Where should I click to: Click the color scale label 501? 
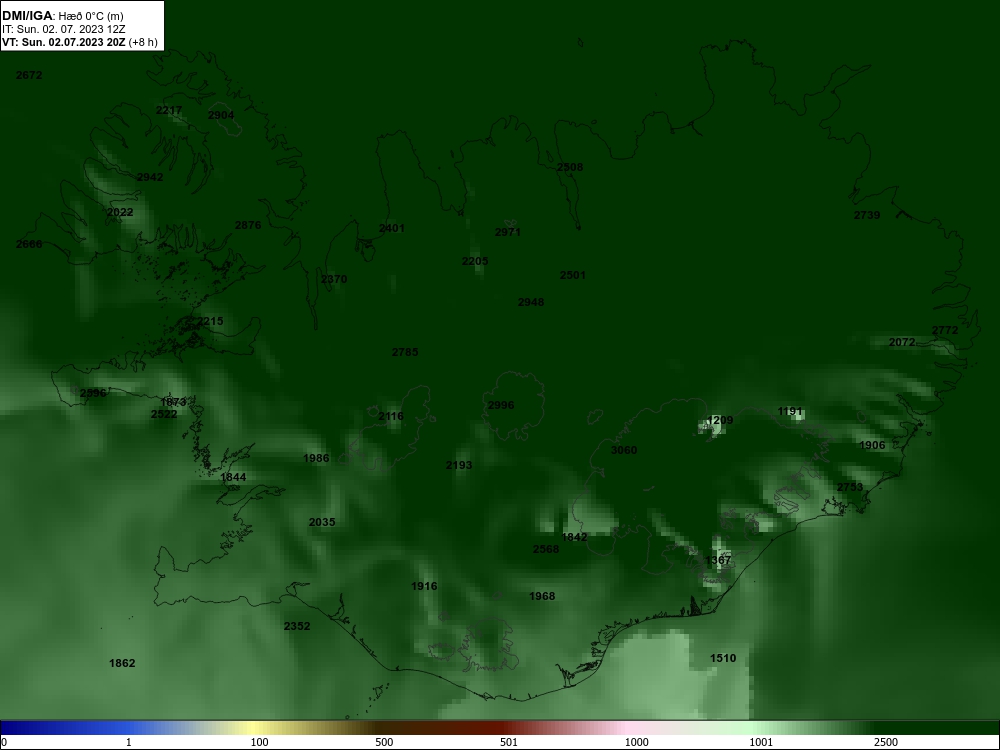coord(510,742)
